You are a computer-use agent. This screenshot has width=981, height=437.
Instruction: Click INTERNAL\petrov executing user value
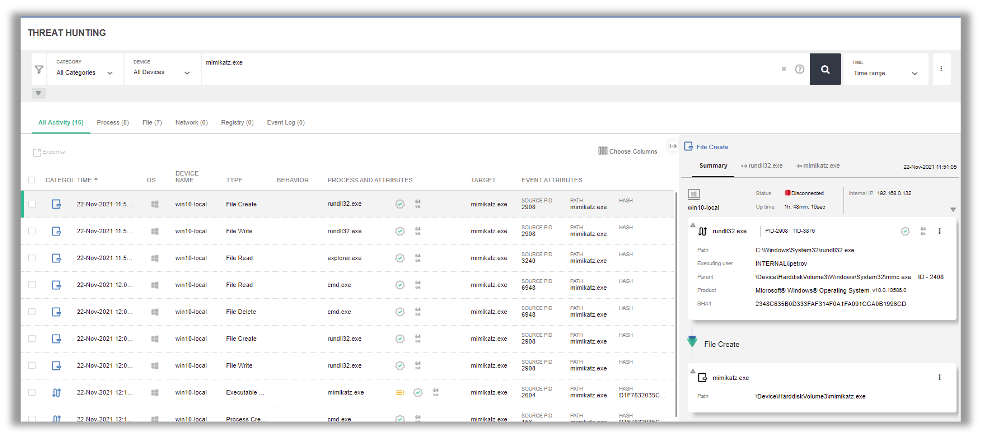(x=783, y=263)
